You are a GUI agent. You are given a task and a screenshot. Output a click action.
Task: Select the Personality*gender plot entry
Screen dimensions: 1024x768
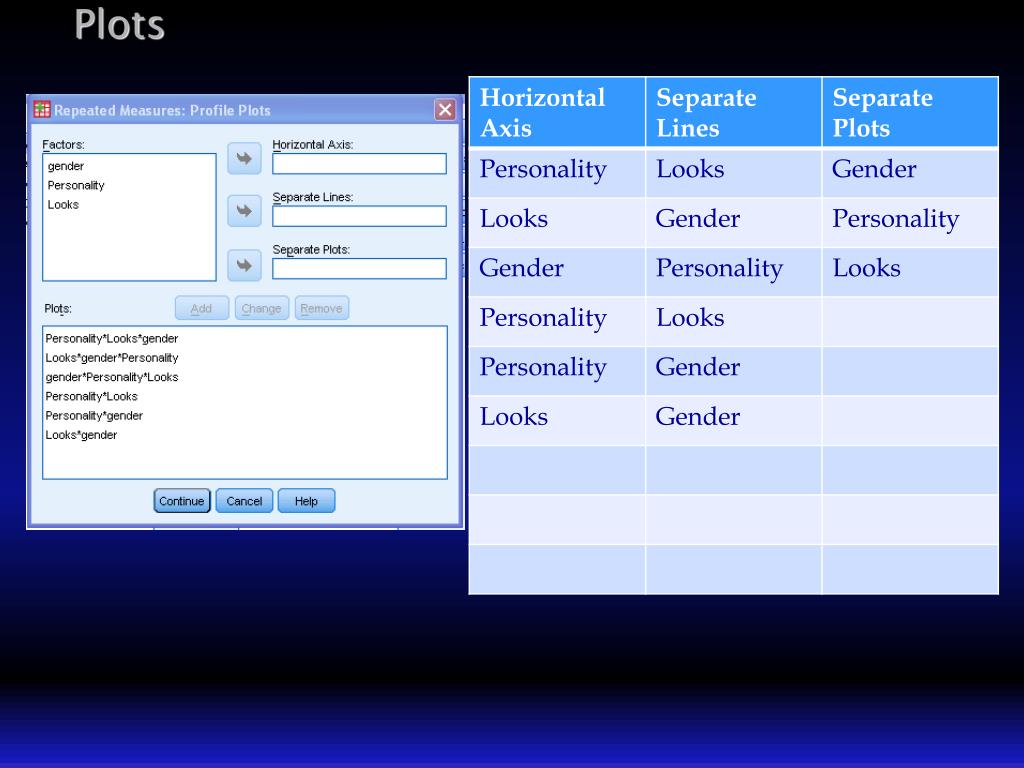click(94, 415)
